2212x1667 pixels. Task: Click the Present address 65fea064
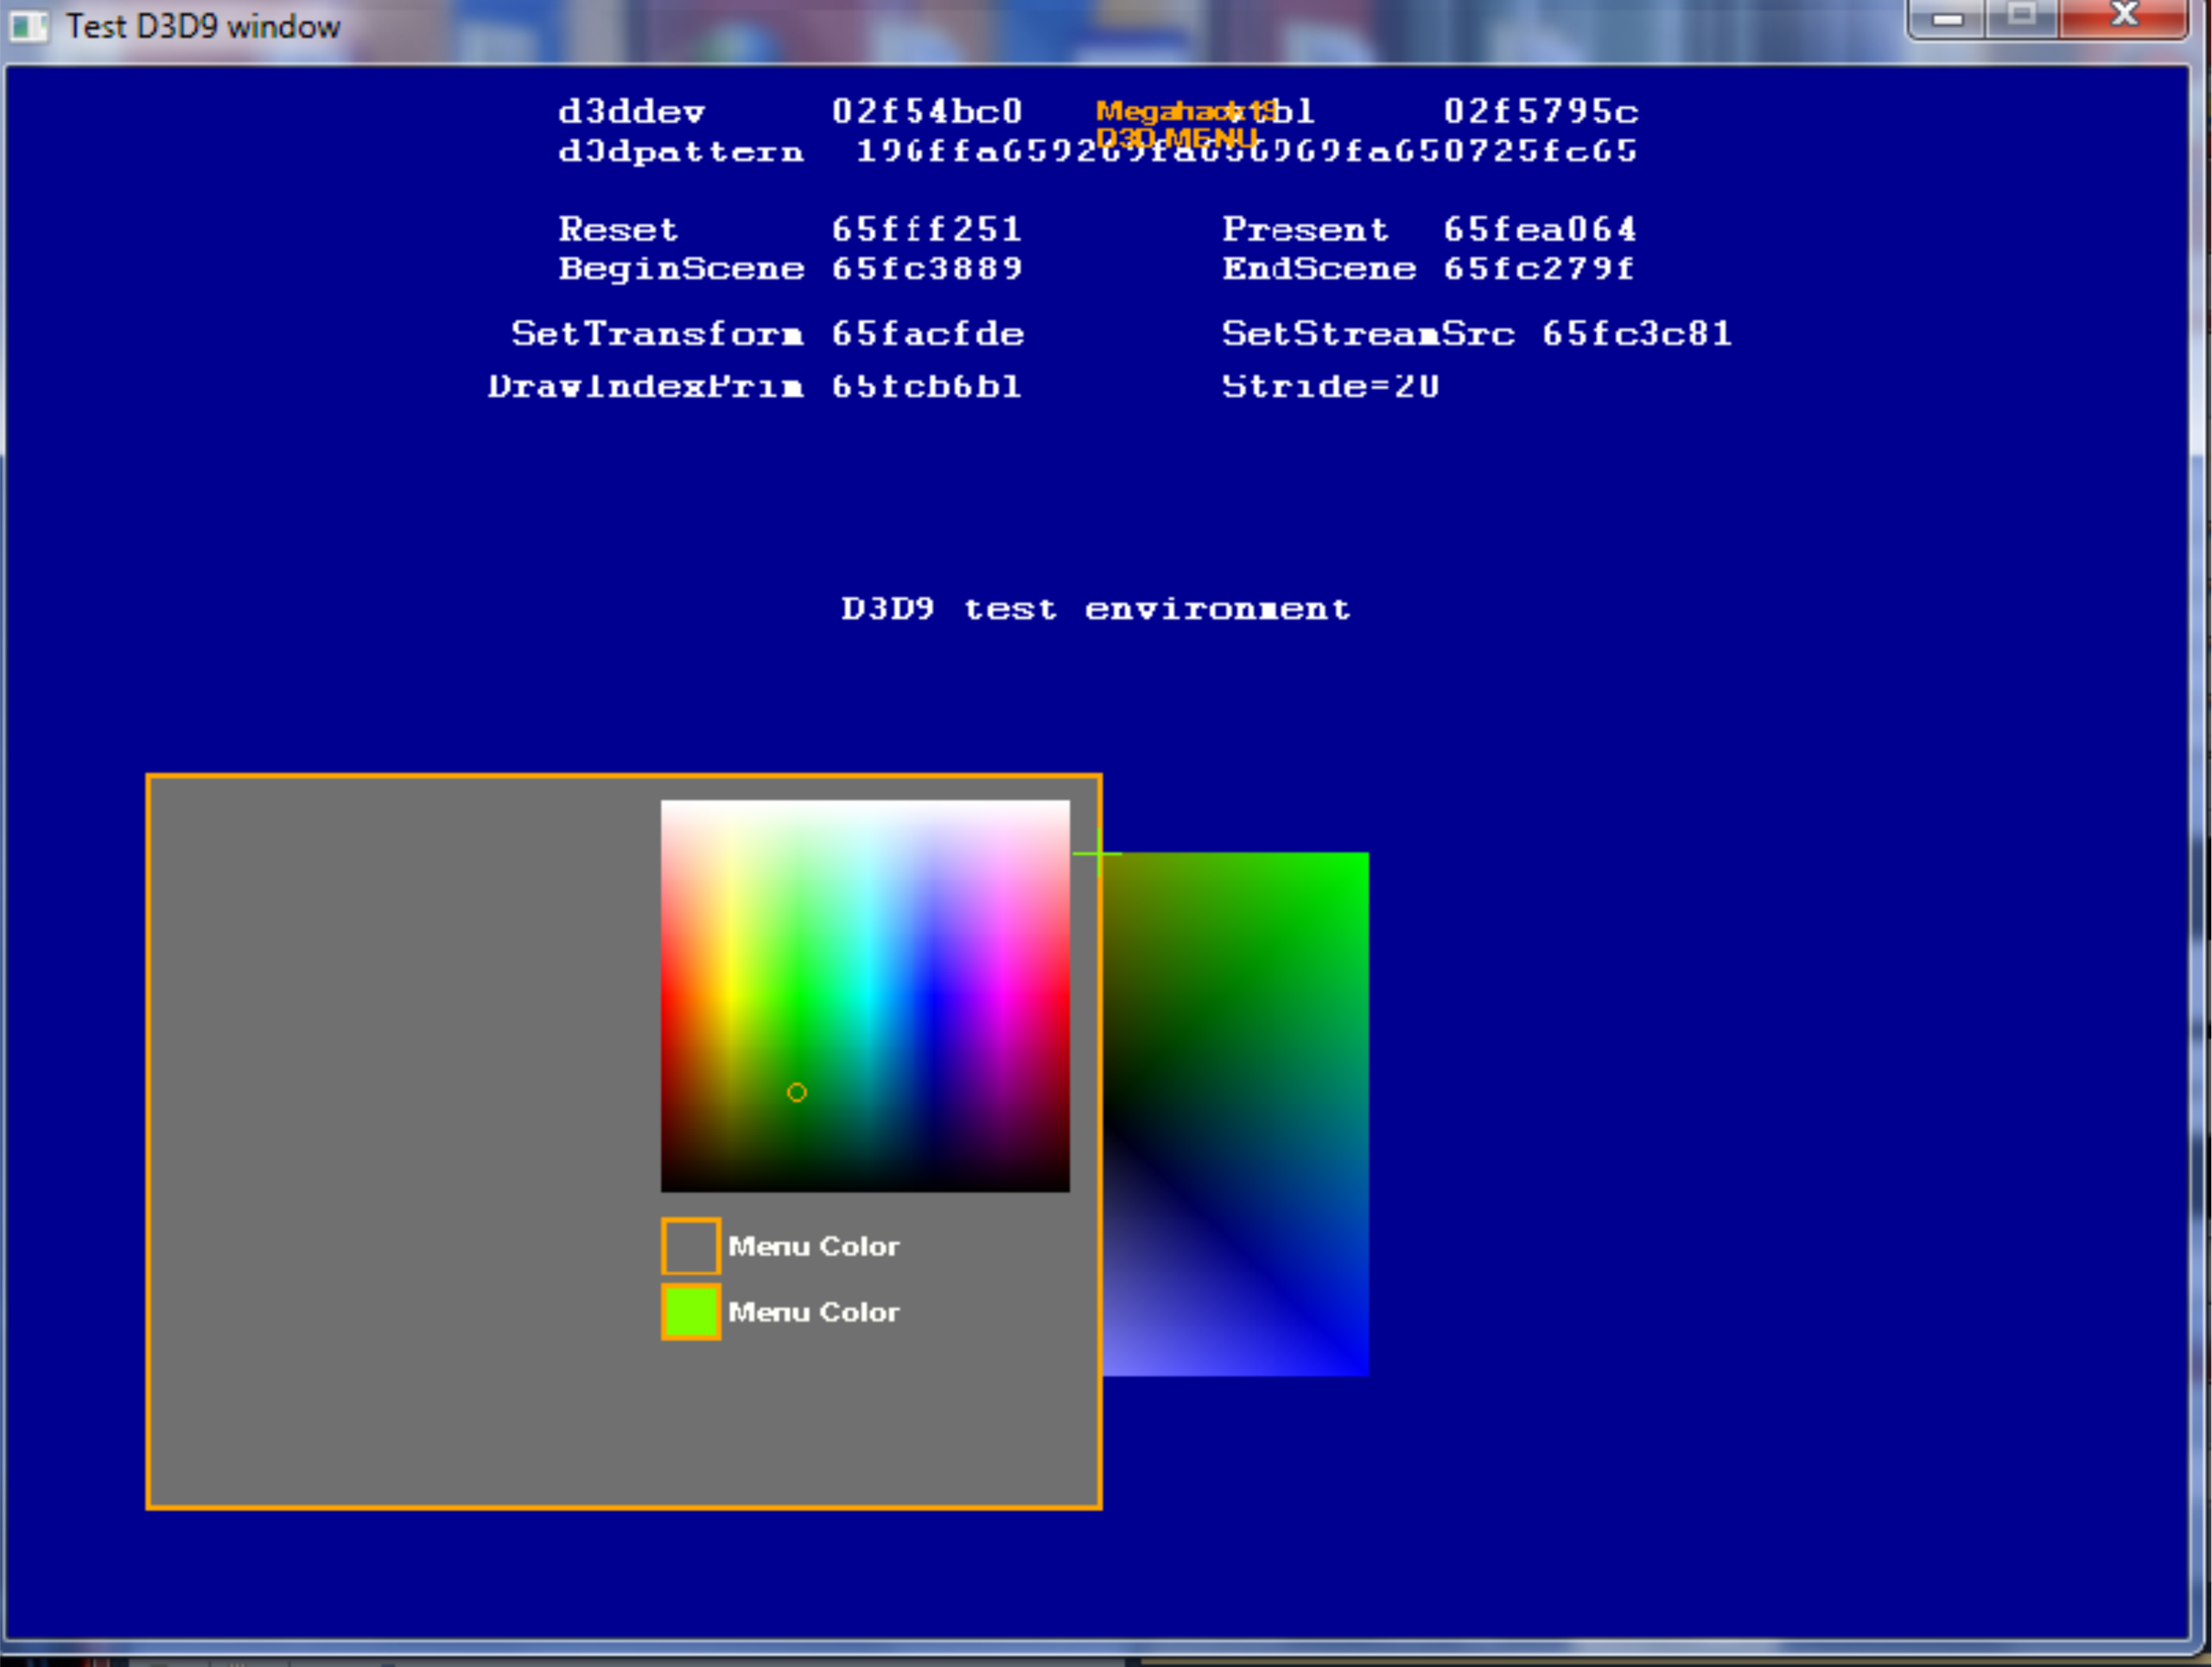click(1540, 229)
